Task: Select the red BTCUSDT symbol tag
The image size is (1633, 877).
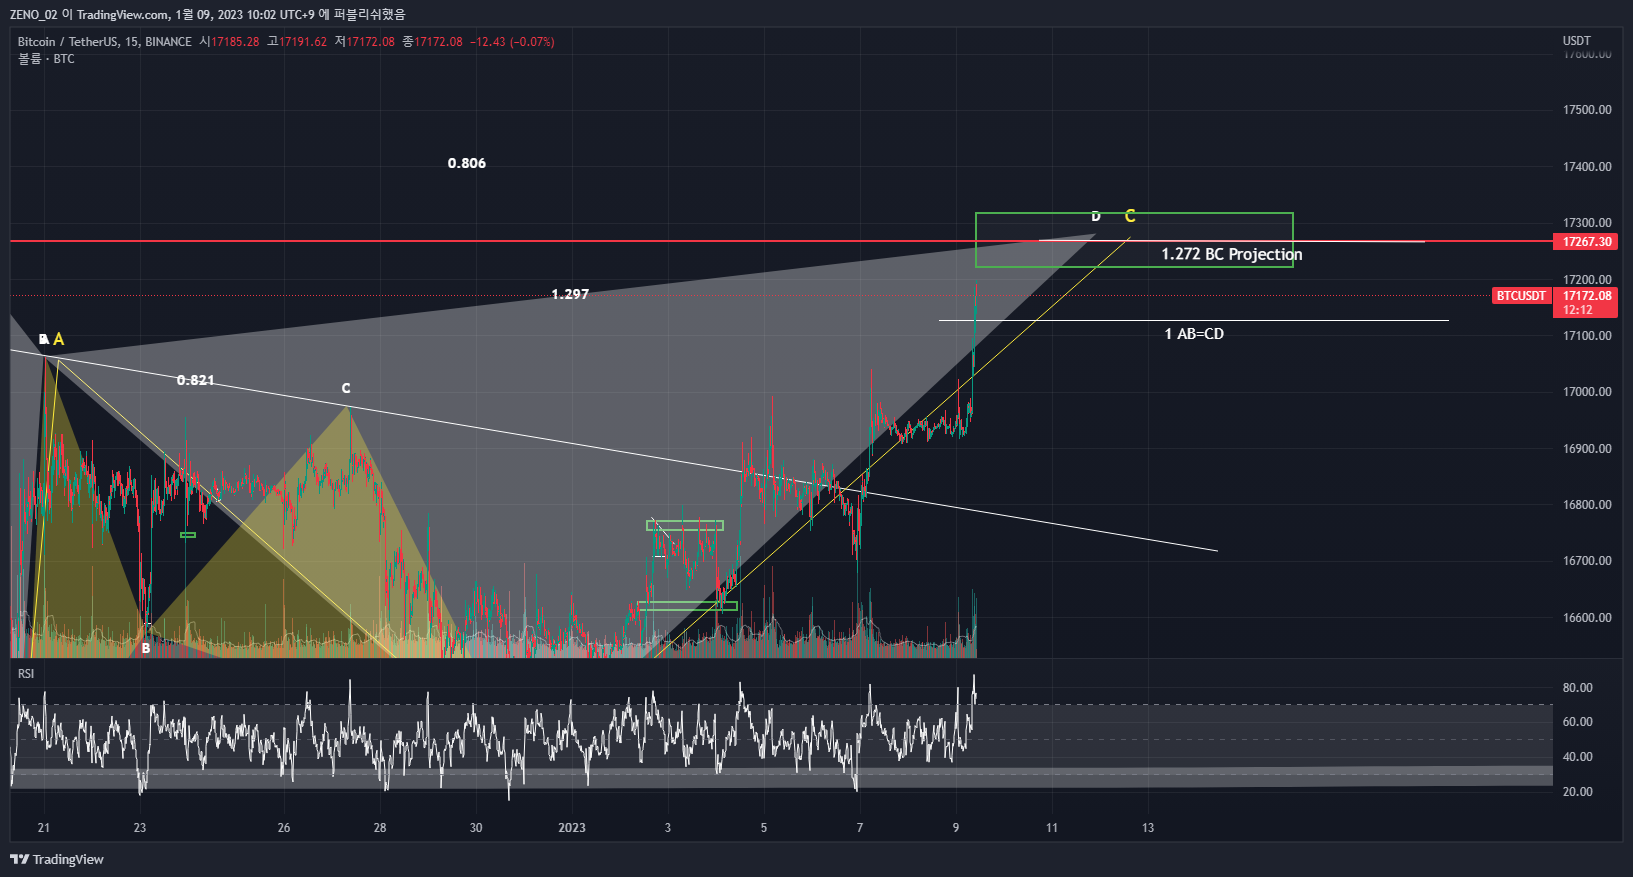Action: coord(1521,296)
